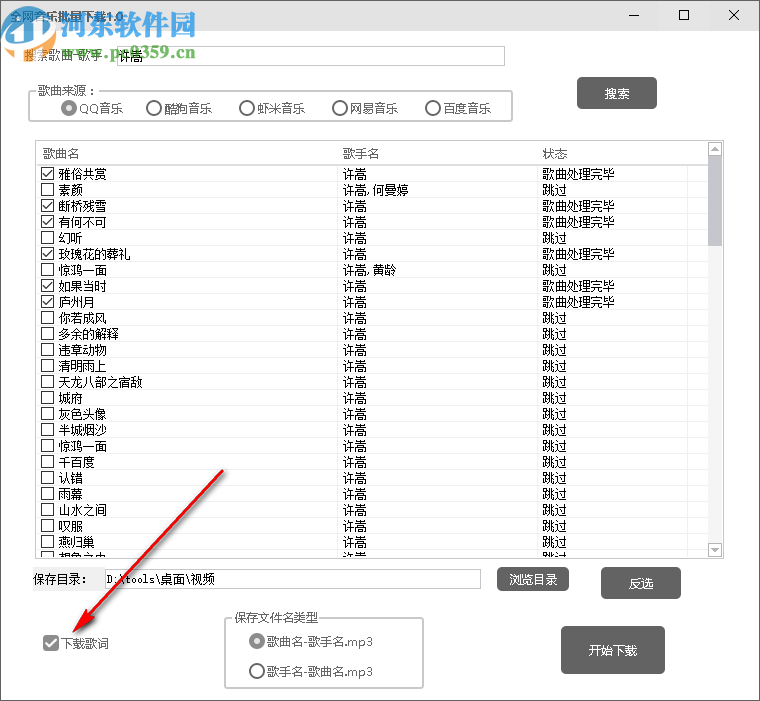Viewport: 760px width, 701px height.
Task: Check the song 灰色头像
Action: (x=48, y=414)
